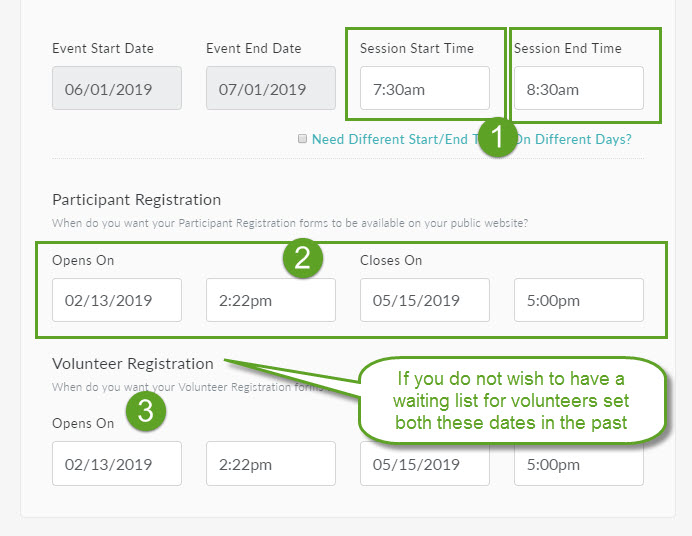This screenshot has height=536, width=692.
Task: Click the Volunteer Registration closing date 05/15/2019 field
Action: 425,470
